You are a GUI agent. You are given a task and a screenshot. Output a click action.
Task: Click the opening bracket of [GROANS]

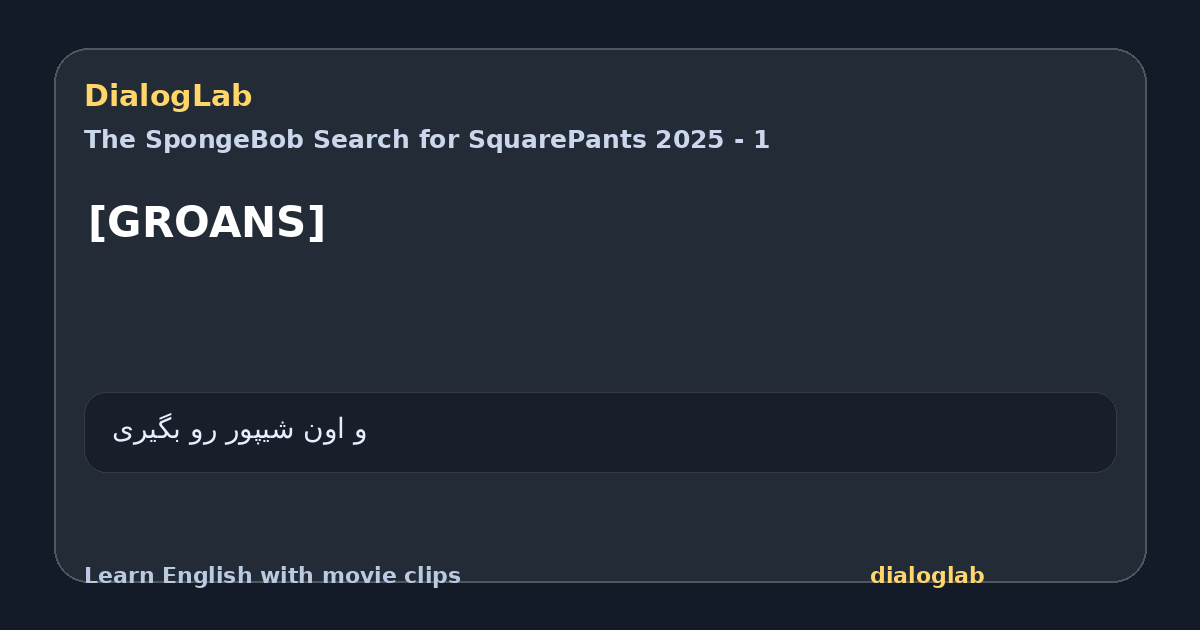(x=96, y=223)
